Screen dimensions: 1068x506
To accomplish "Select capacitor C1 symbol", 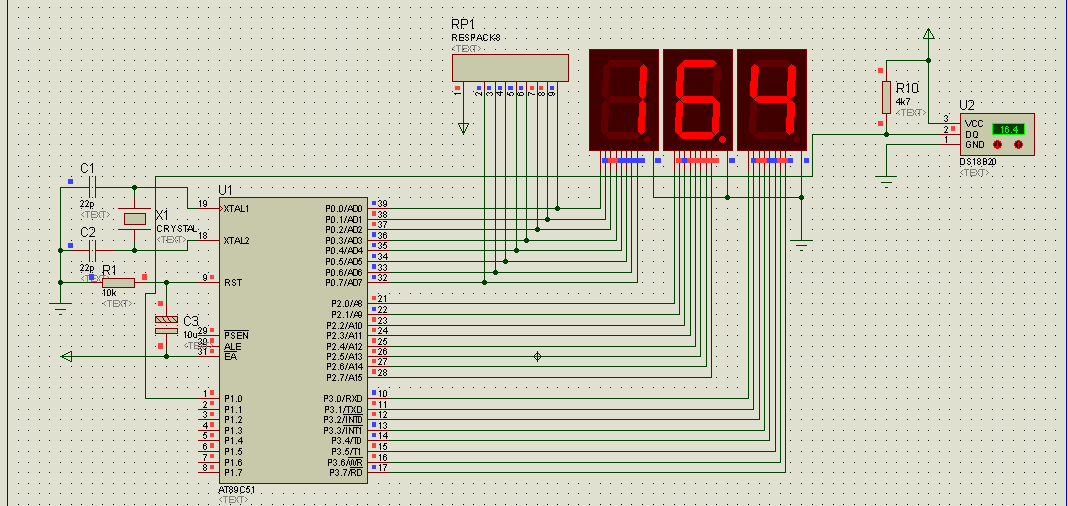I will pyautogui.click(x=93, y=187).
